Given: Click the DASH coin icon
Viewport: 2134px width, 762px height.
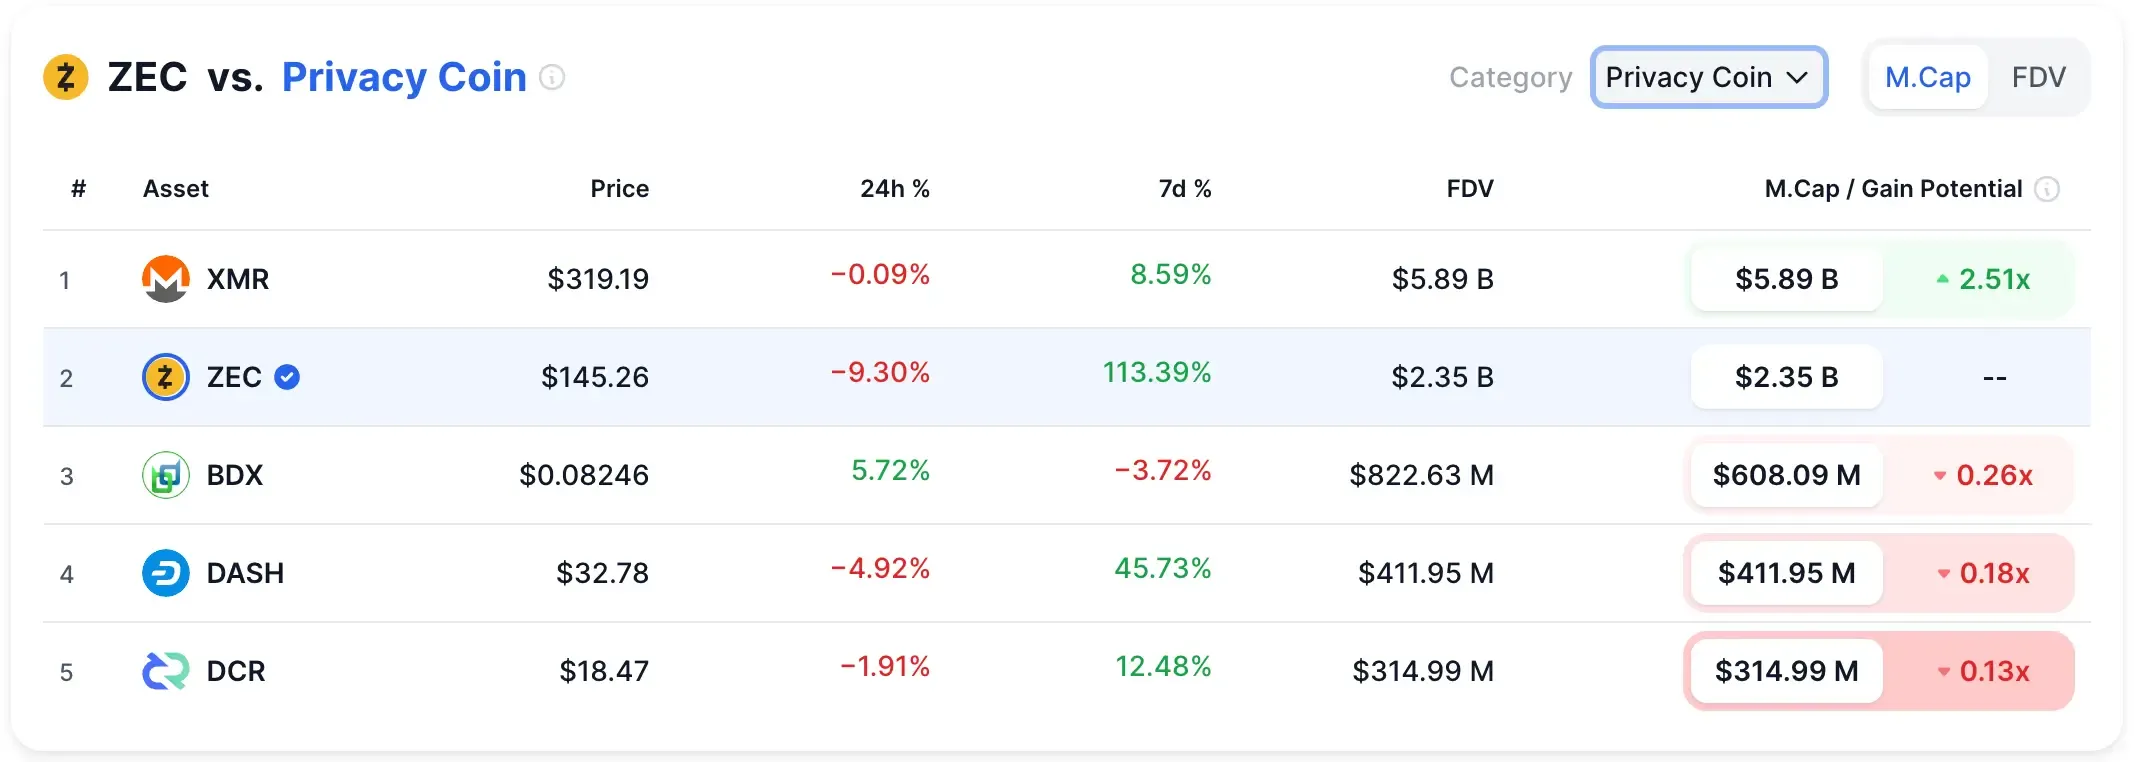Looking at the screenshot, I should 166,573.
